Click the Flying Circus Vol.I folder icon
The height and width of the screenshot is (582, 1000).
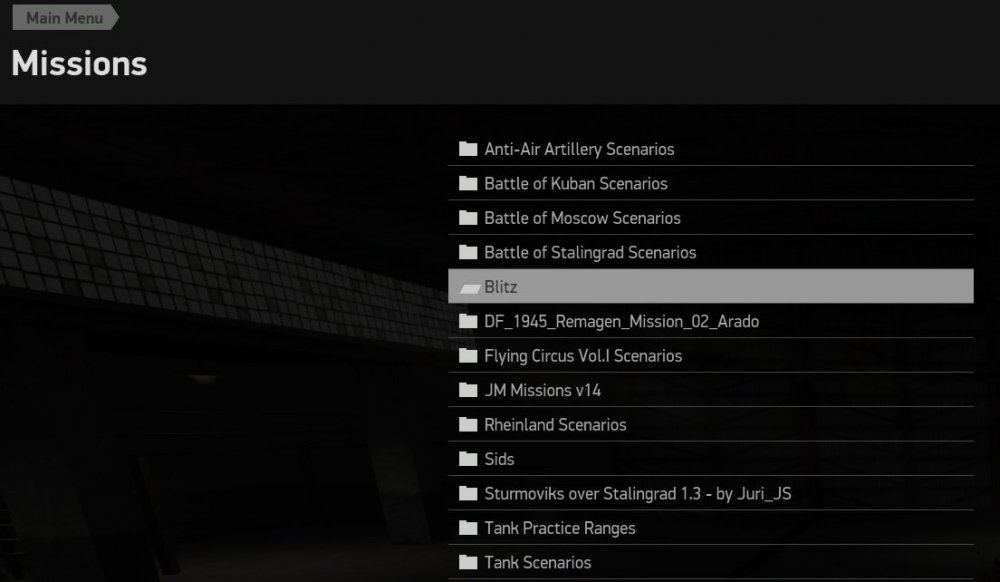pyautogui.click(x=468, y=356)
